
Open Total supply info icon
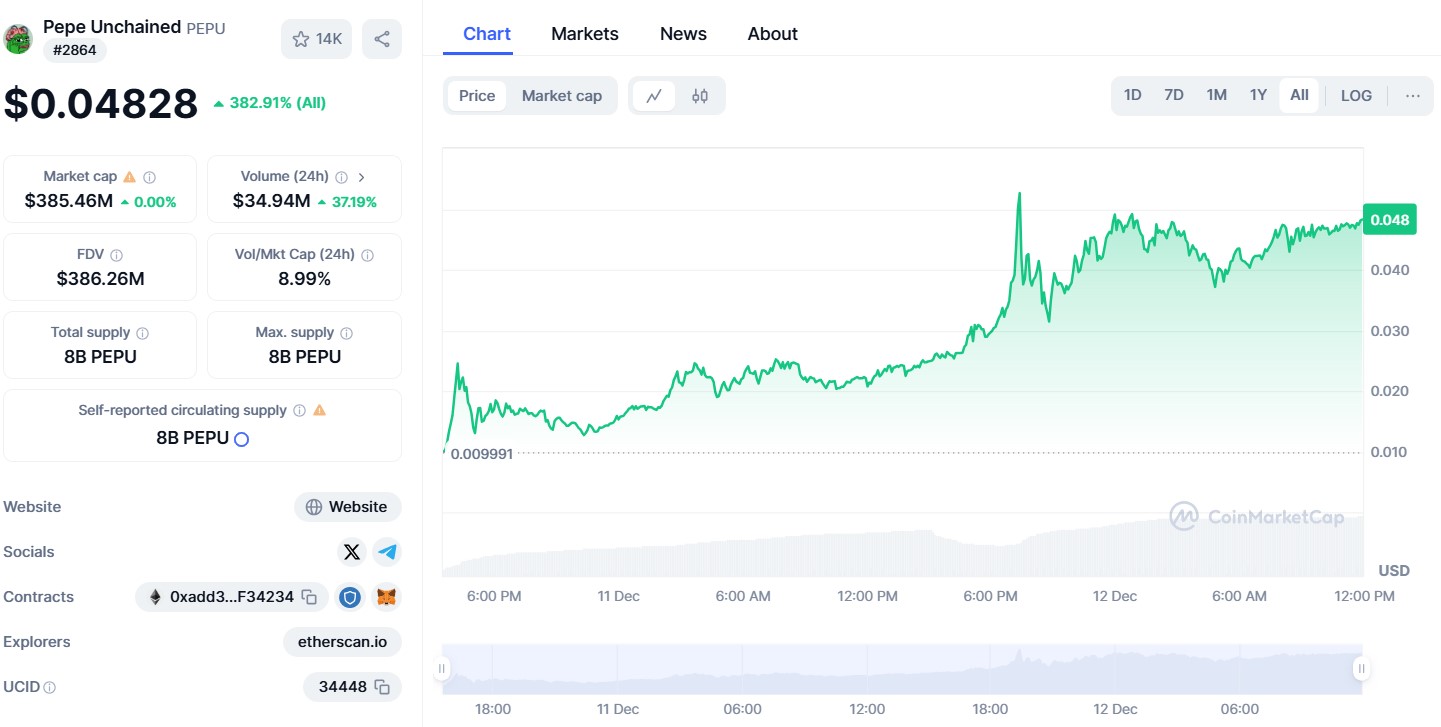(142, 333)
